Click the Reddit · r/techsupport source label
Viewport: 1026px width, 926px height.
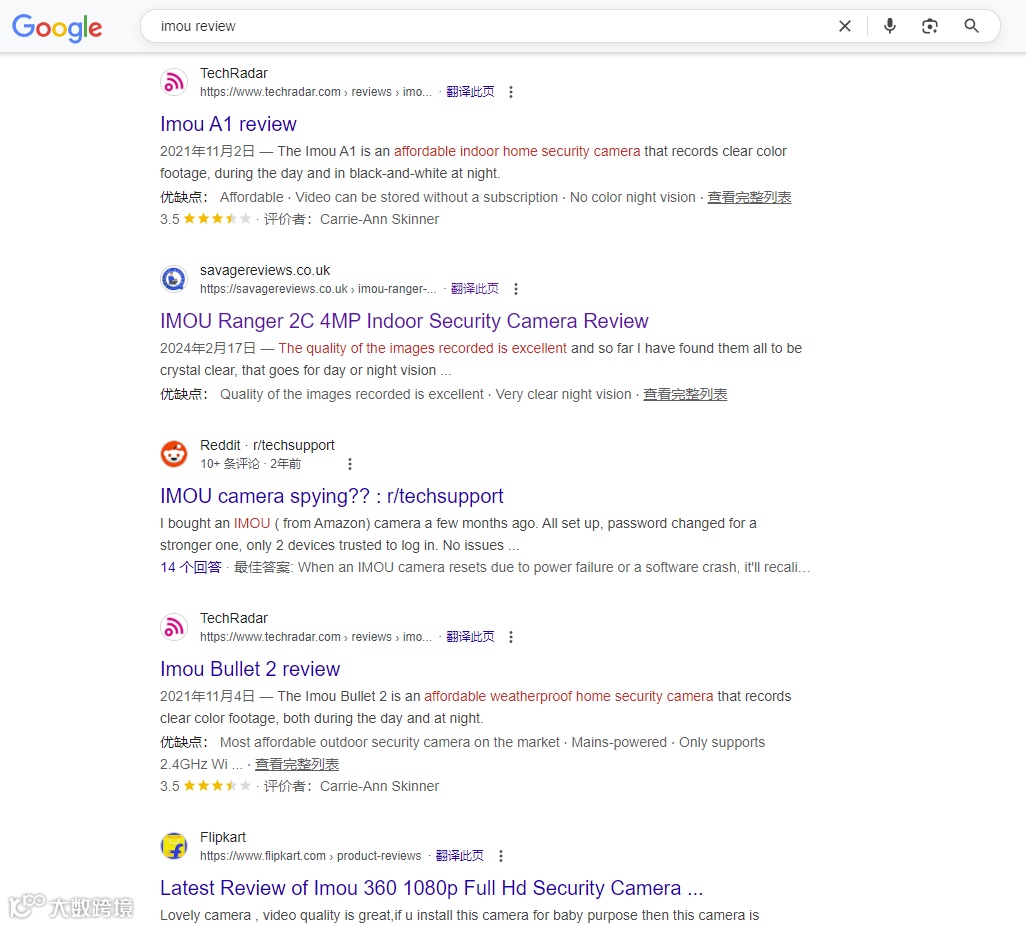coord(267,445)
